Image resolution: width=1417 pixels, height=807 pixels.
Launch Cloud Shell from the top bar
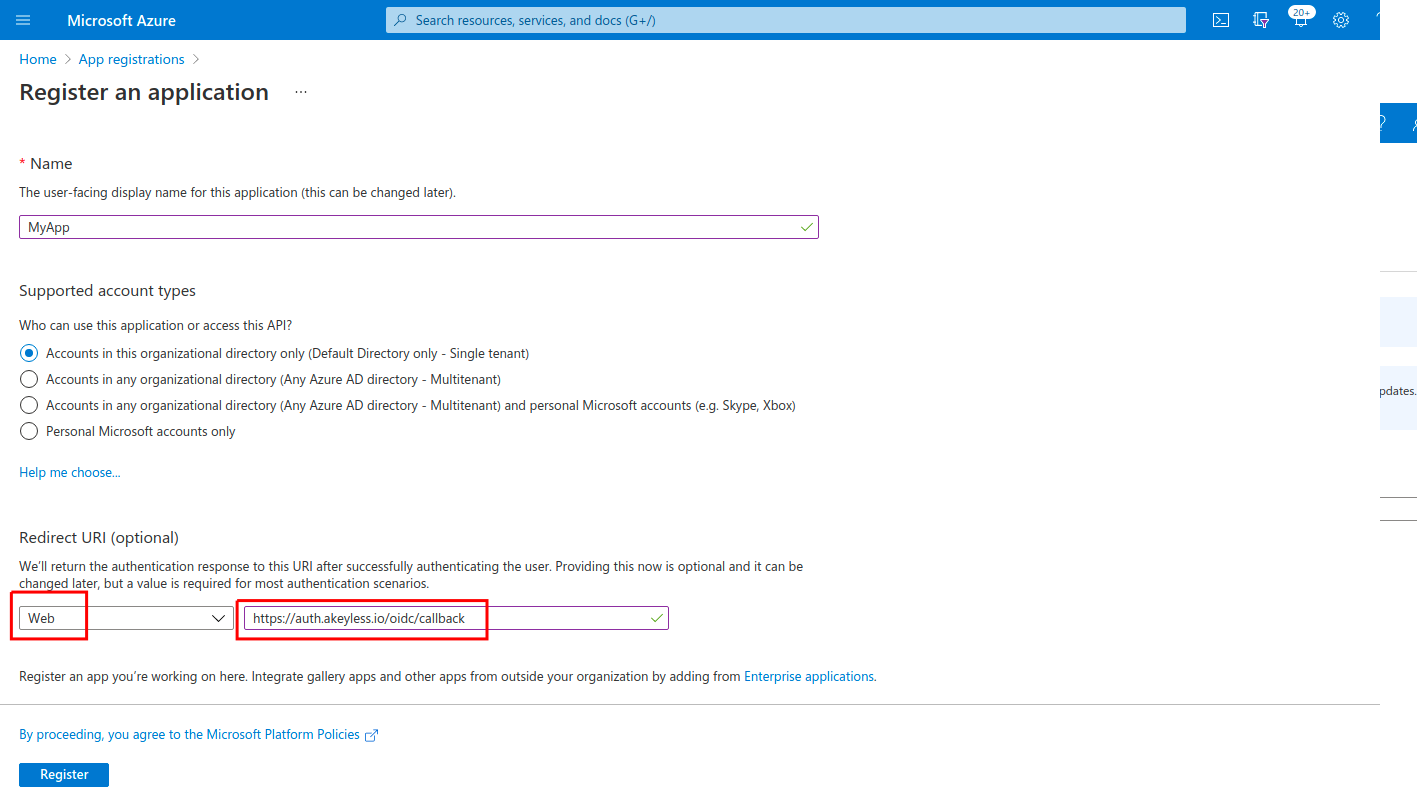point(1220,20)
